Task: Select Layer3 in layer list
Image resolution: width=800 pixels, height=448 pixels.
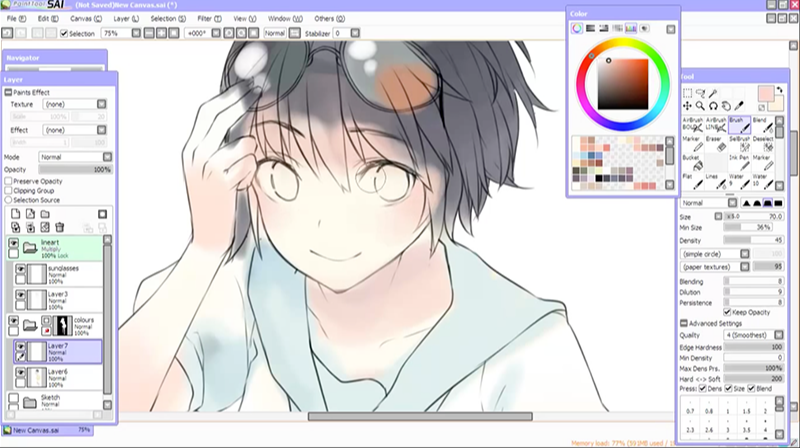Action: click(x=58, y=300)
